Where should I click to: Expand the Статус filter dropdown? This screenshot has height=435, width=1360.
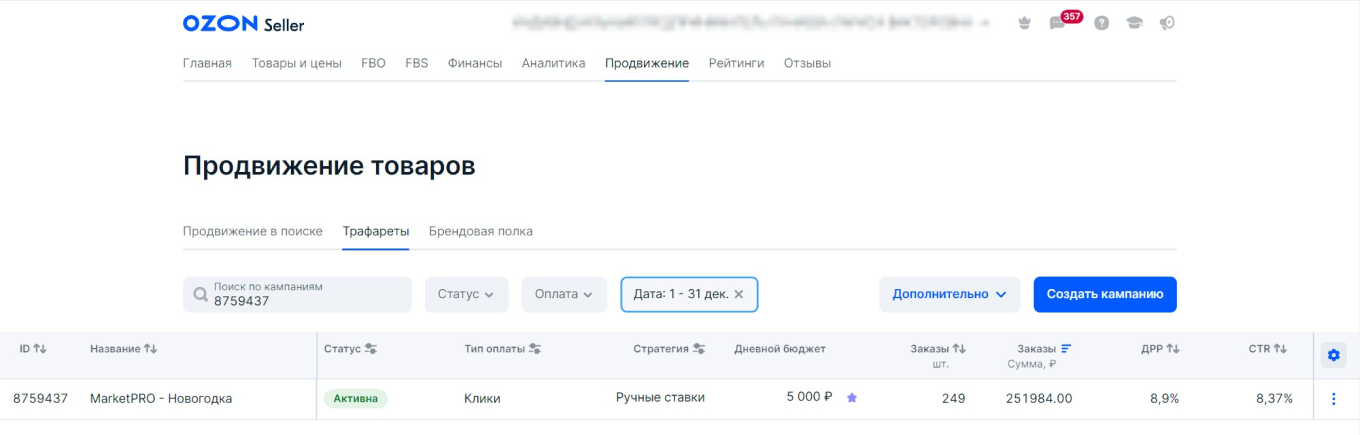pyautogui.click(x=466, y=294)
